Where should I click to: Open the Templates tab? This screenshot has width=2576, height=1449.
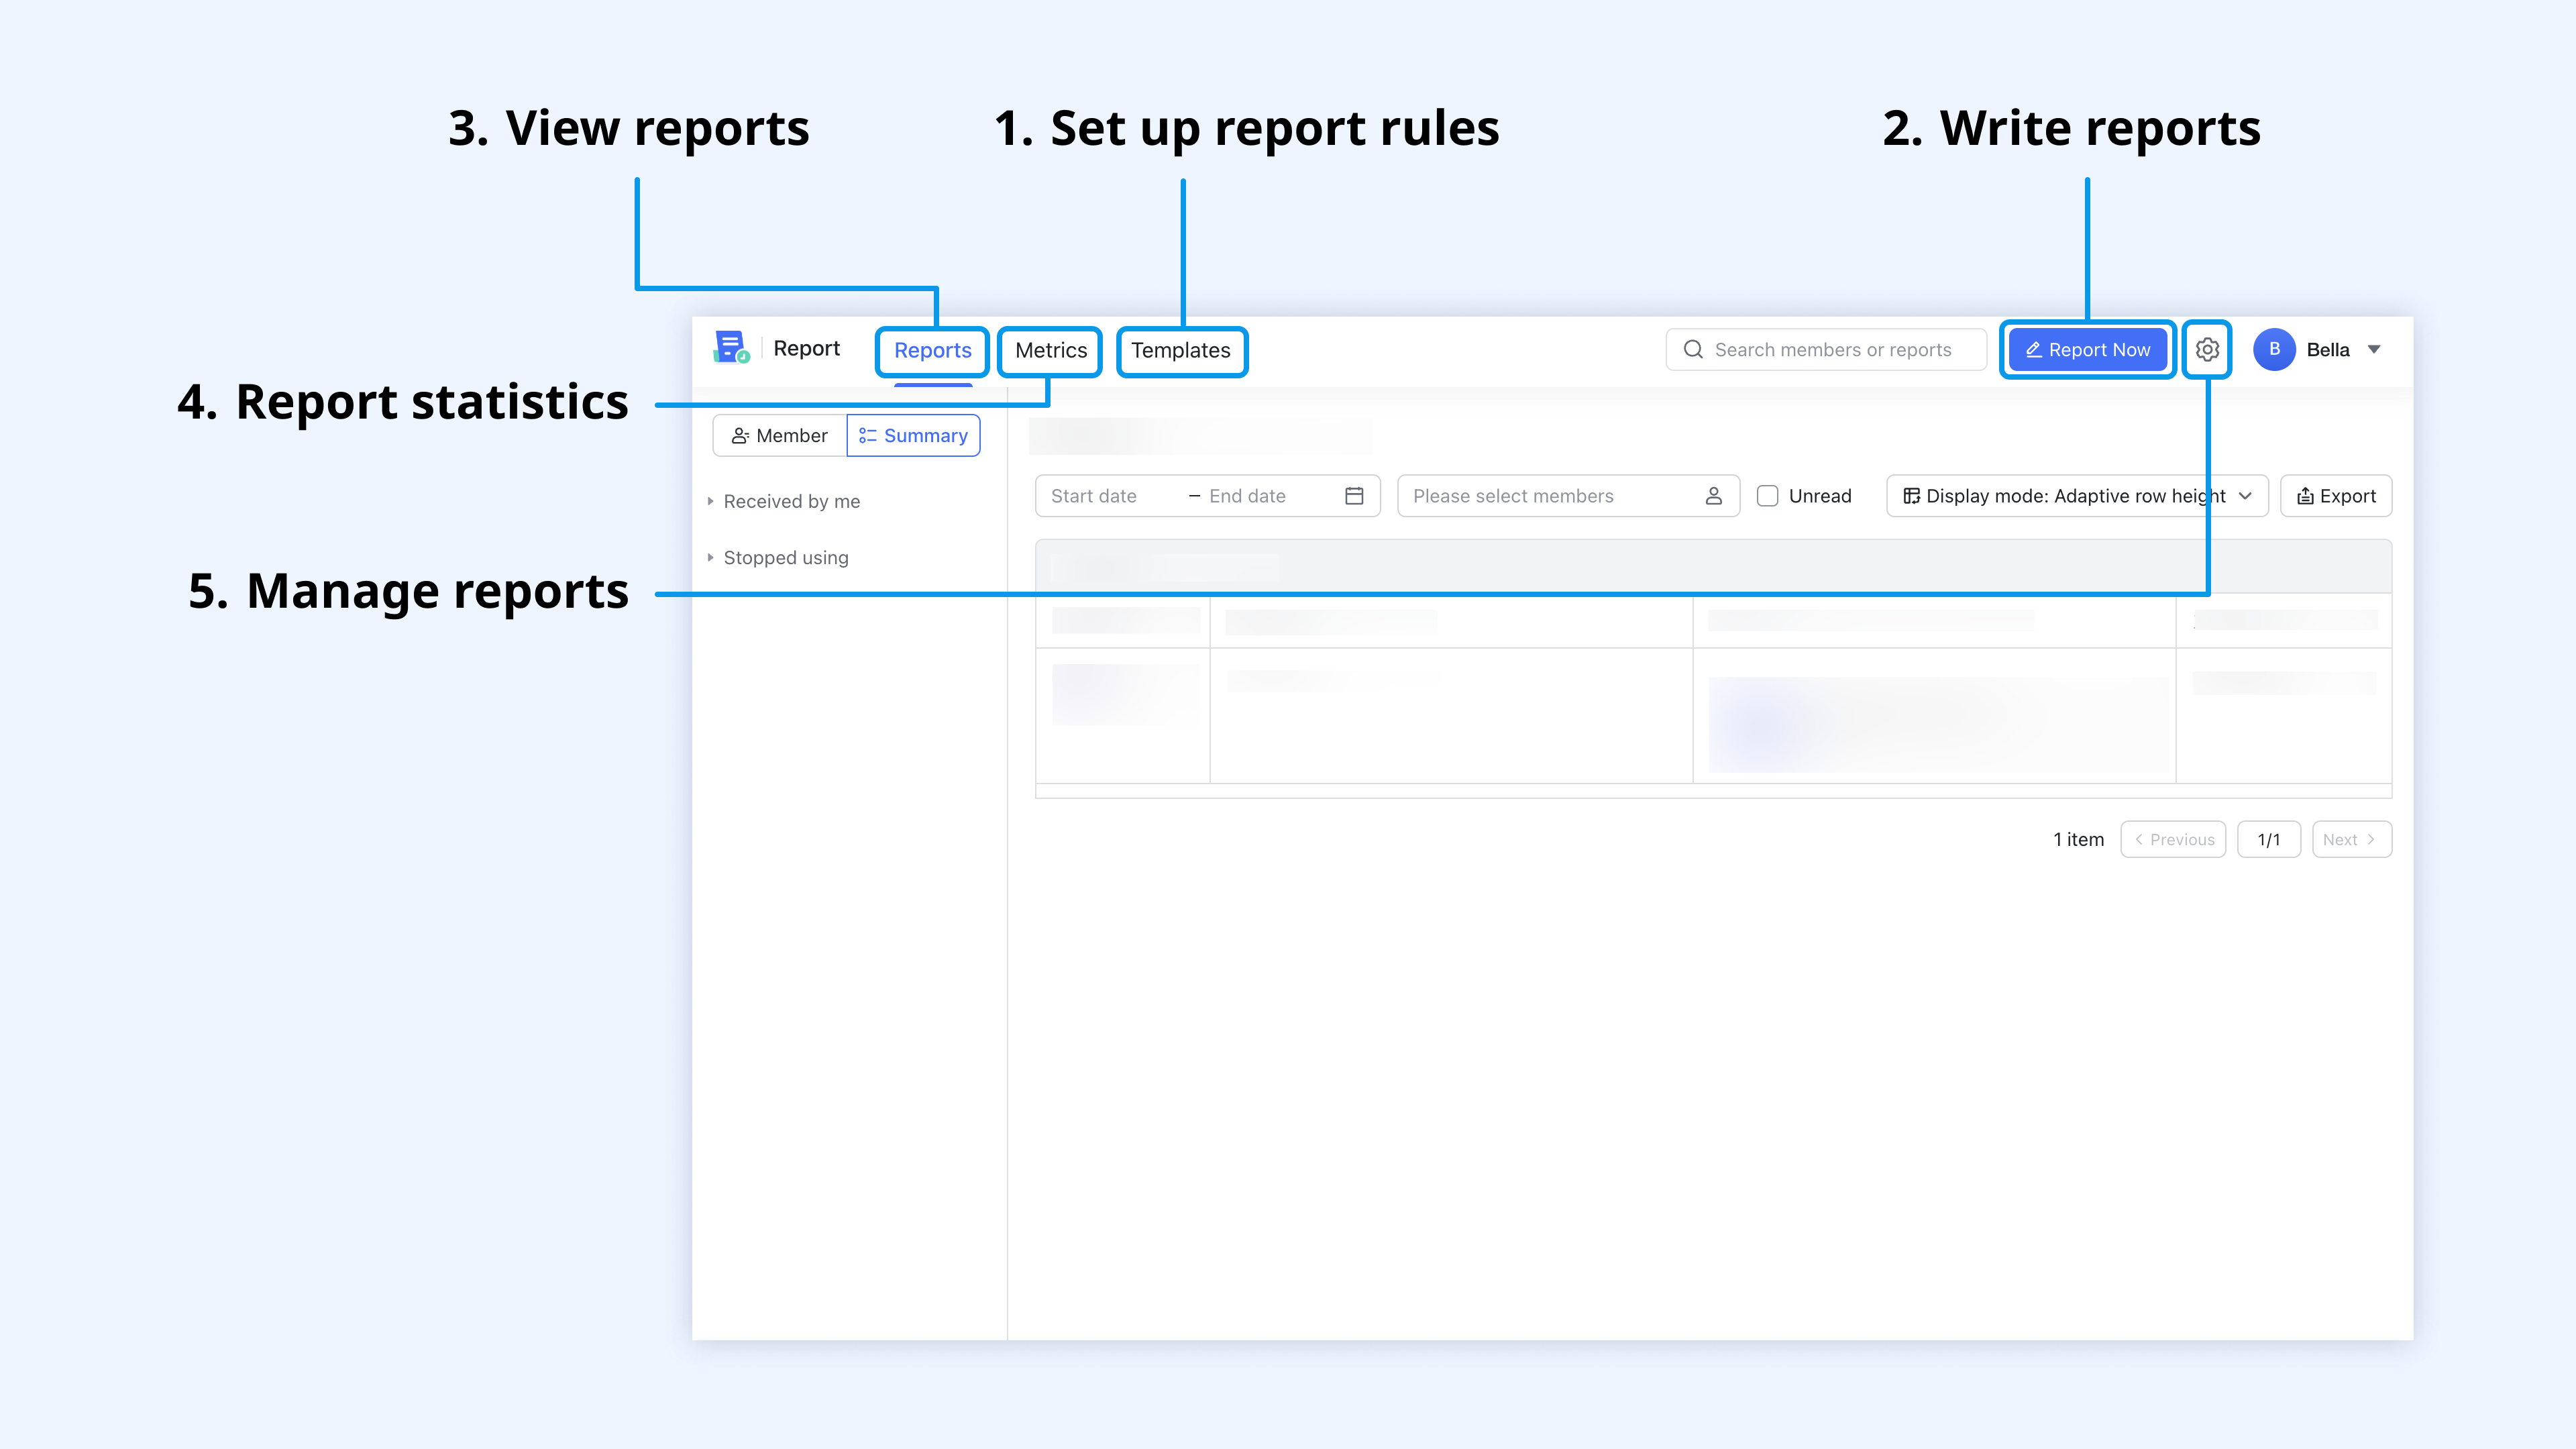point(1181,350)
